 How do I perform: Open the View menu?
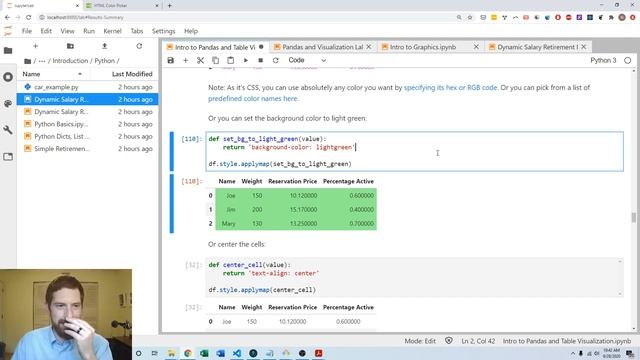[x=67, y=31]
